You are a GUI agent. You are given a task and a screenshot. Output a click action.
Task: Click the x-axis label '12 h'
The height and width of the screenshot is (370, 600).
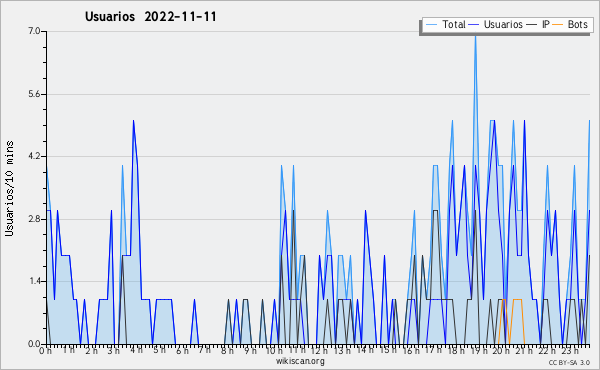319,351
